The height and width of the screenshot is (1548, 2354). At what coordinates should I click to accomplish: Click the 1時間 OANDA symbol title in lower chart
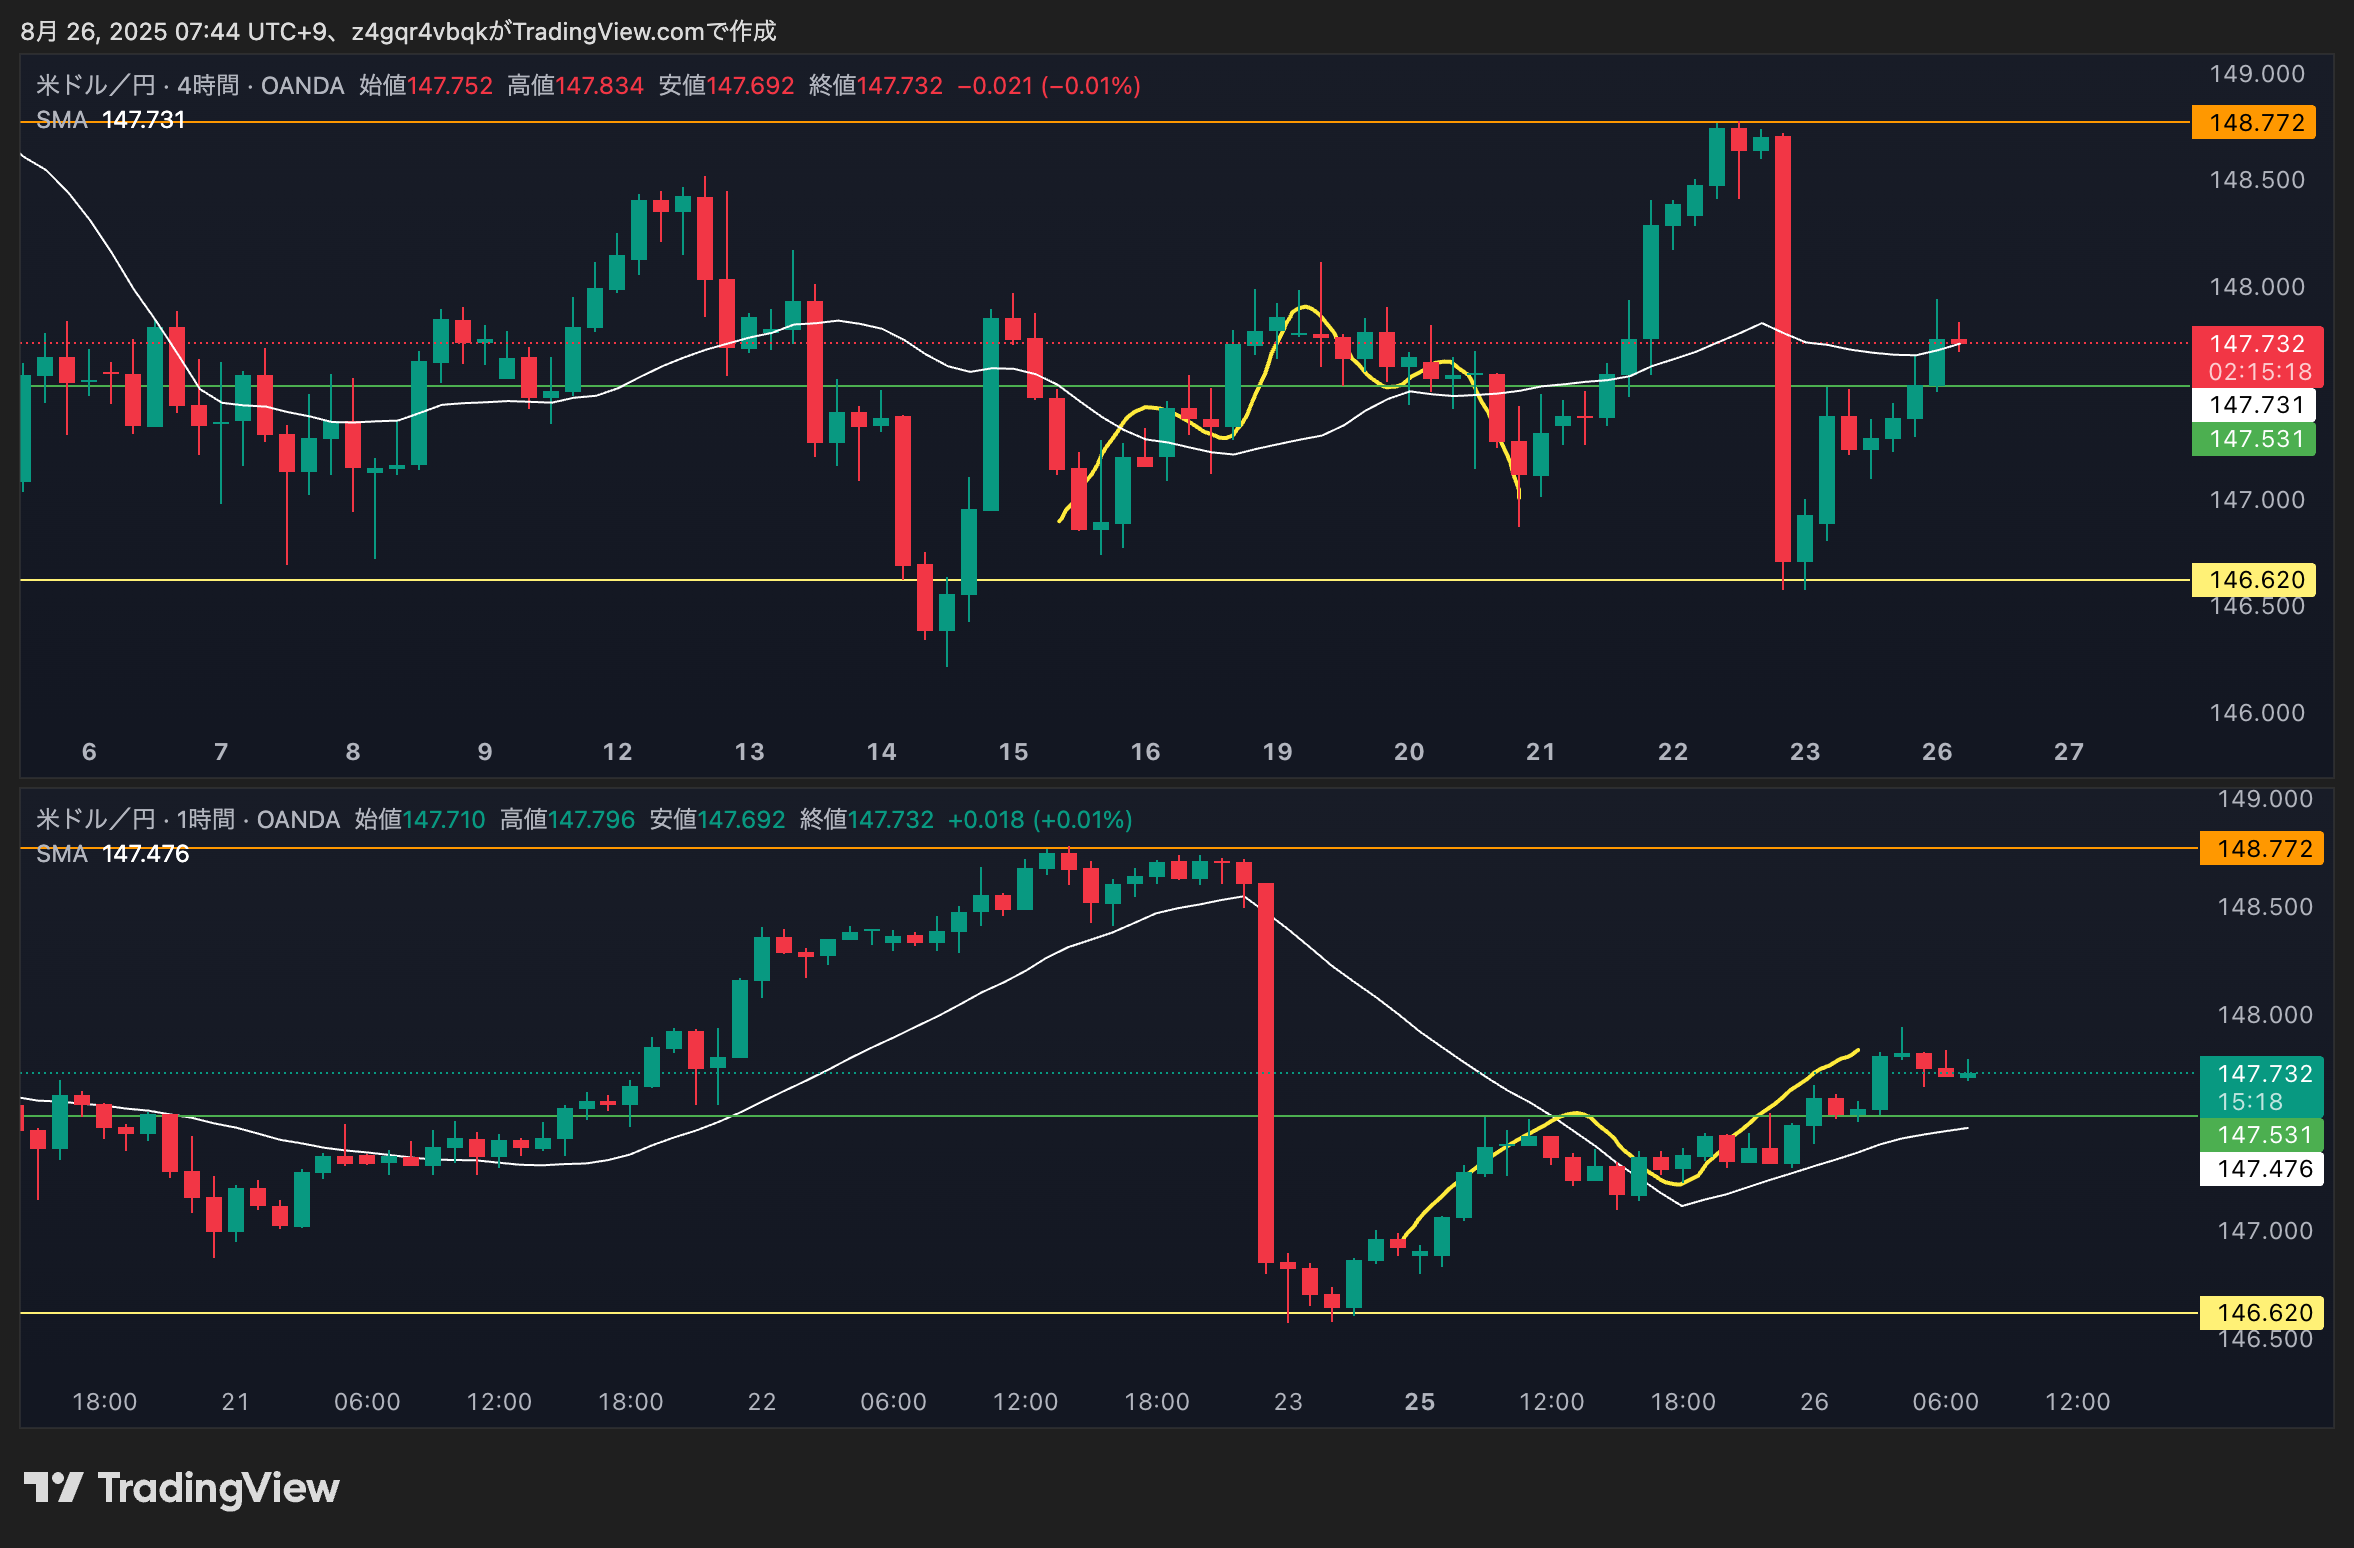pyautogui.click(x=188, y=820)
